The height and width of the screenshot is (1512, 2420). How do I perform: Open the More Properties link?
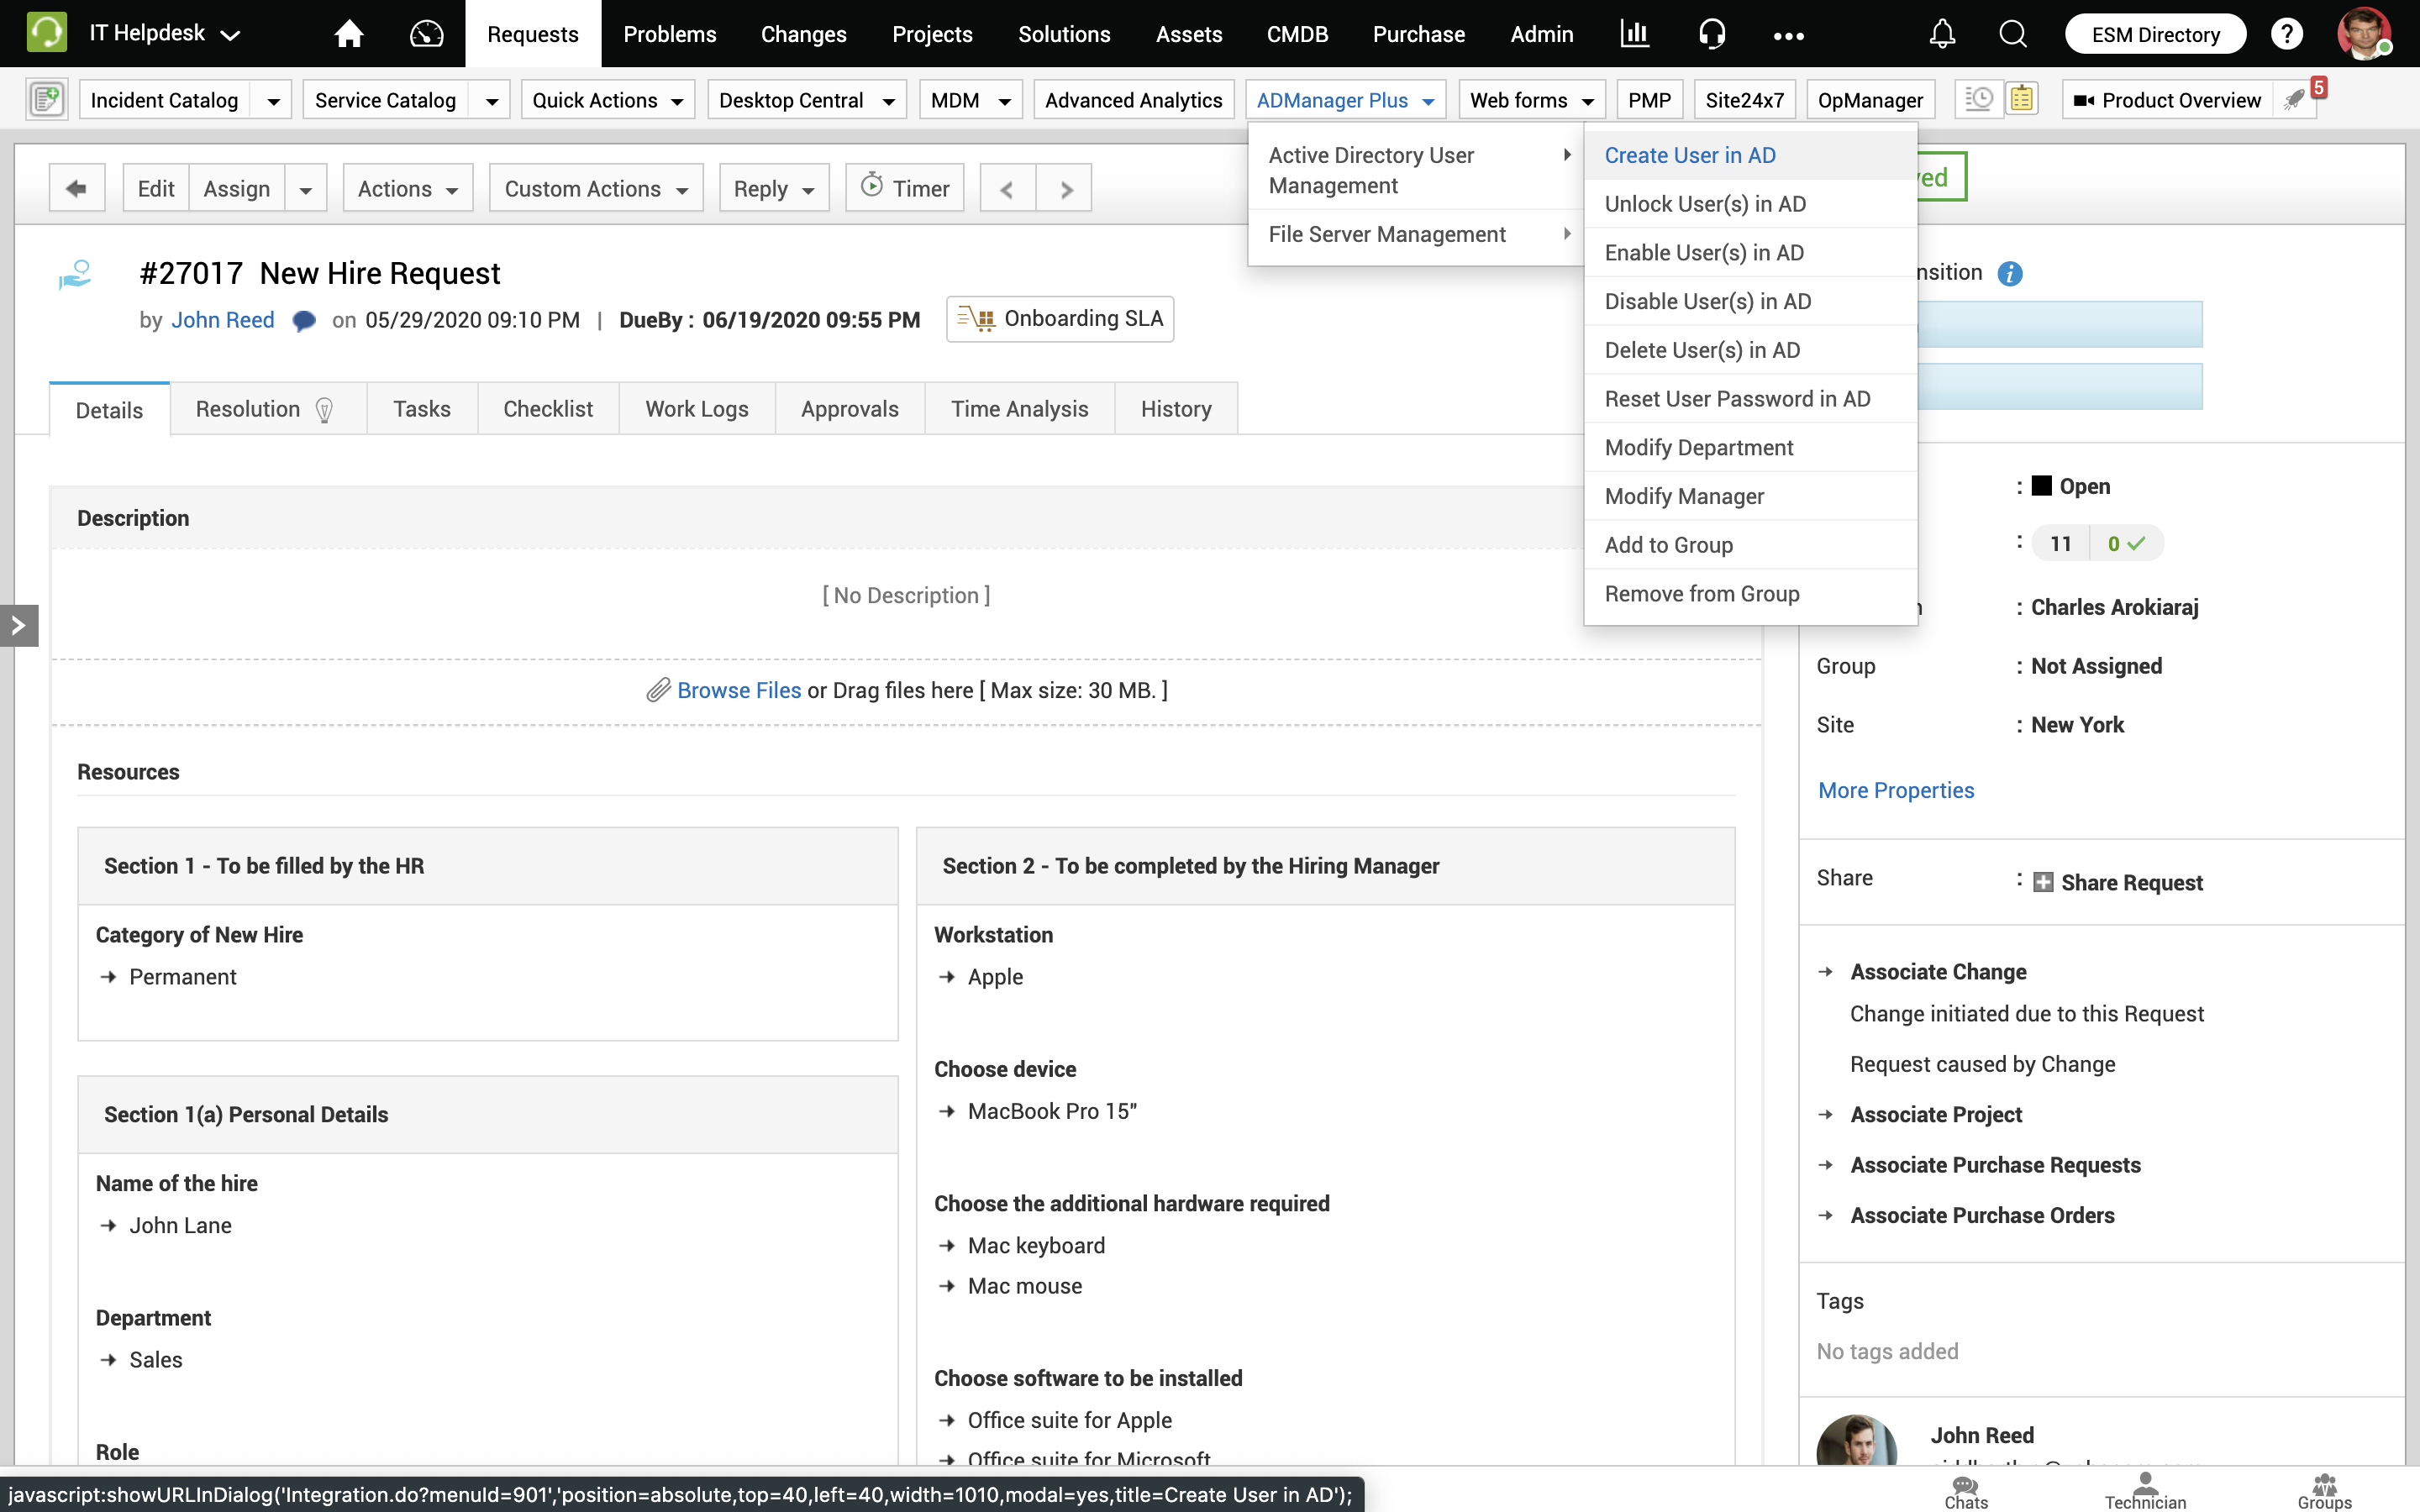[x=1895, y=790]
